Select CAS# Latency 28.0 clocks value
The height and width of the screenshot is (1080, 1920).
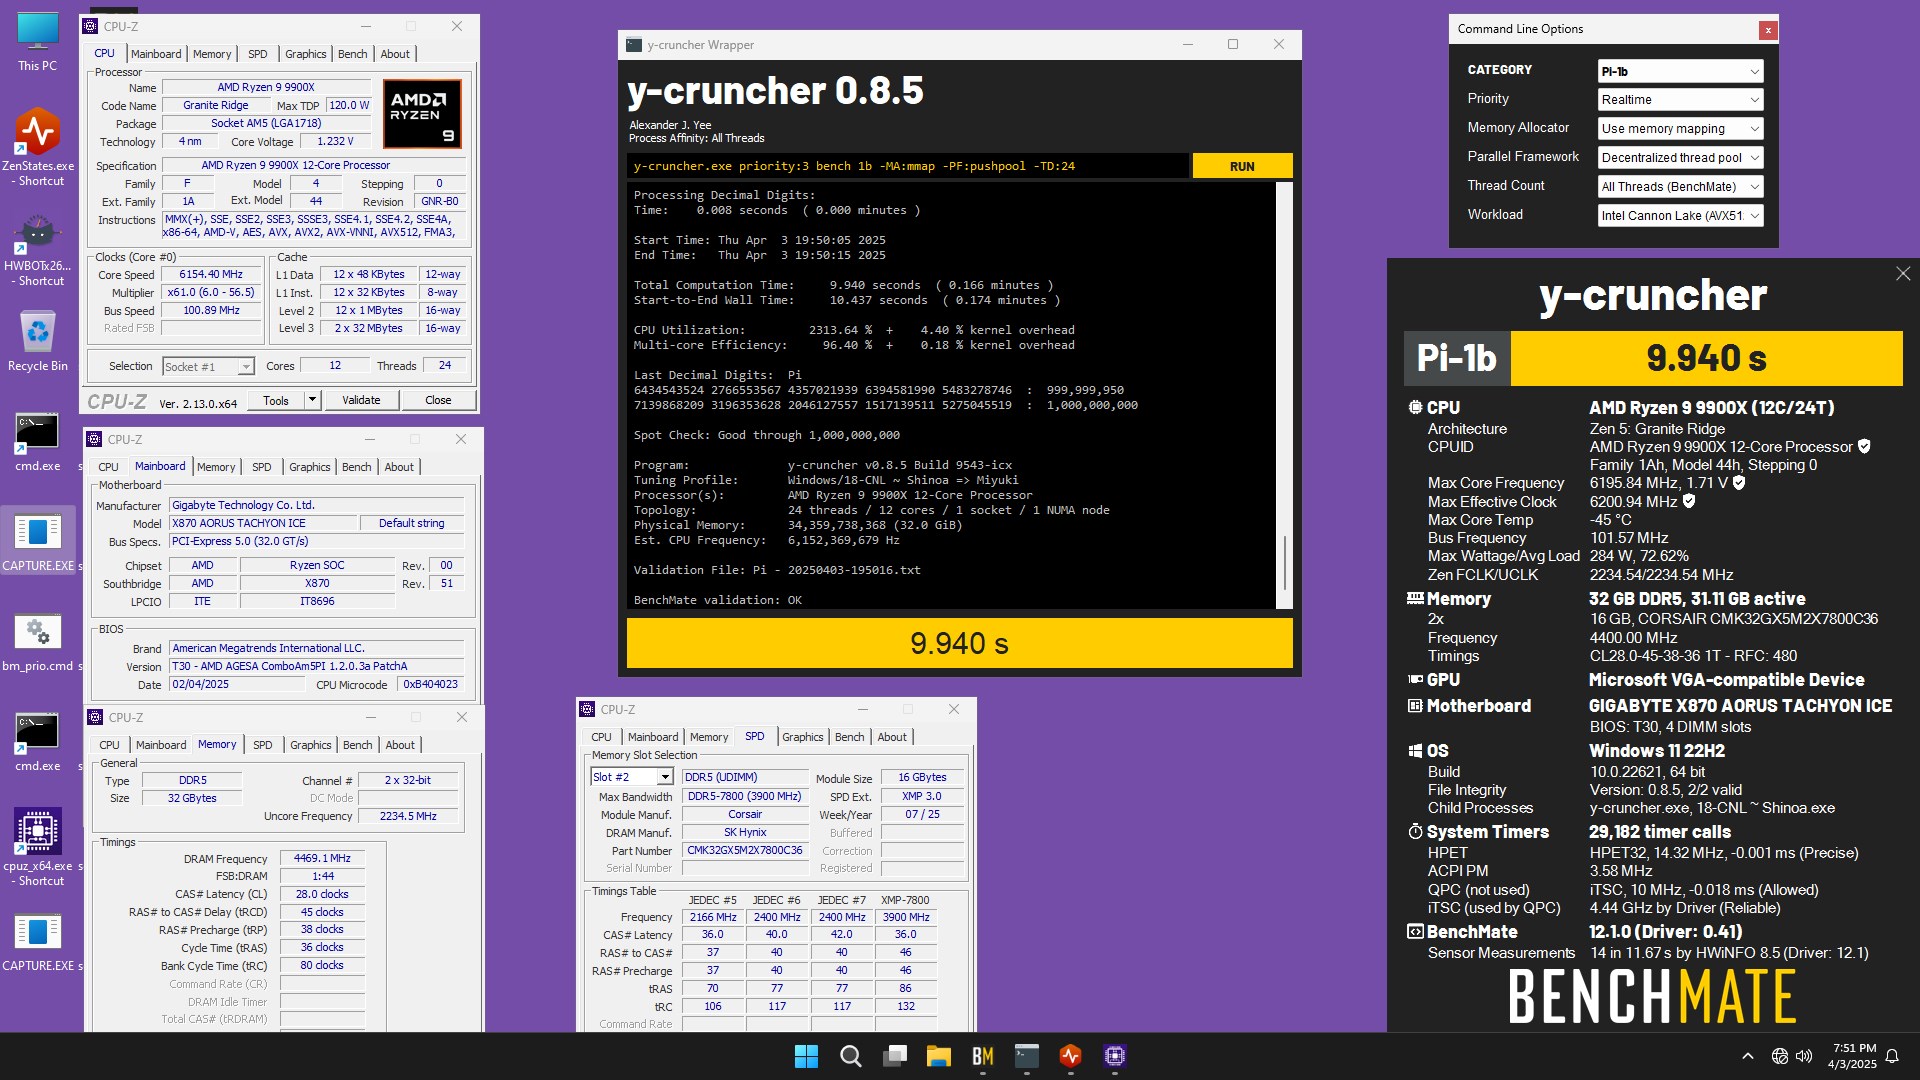click(322, 894)
